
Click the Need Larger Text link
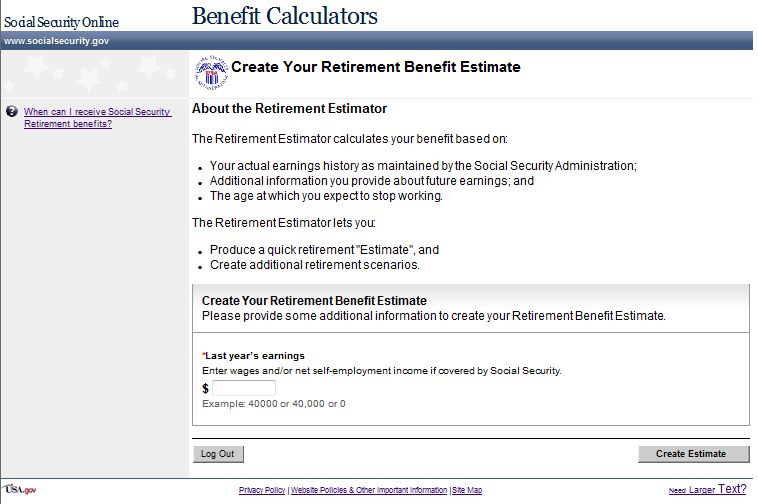[707, 489]
